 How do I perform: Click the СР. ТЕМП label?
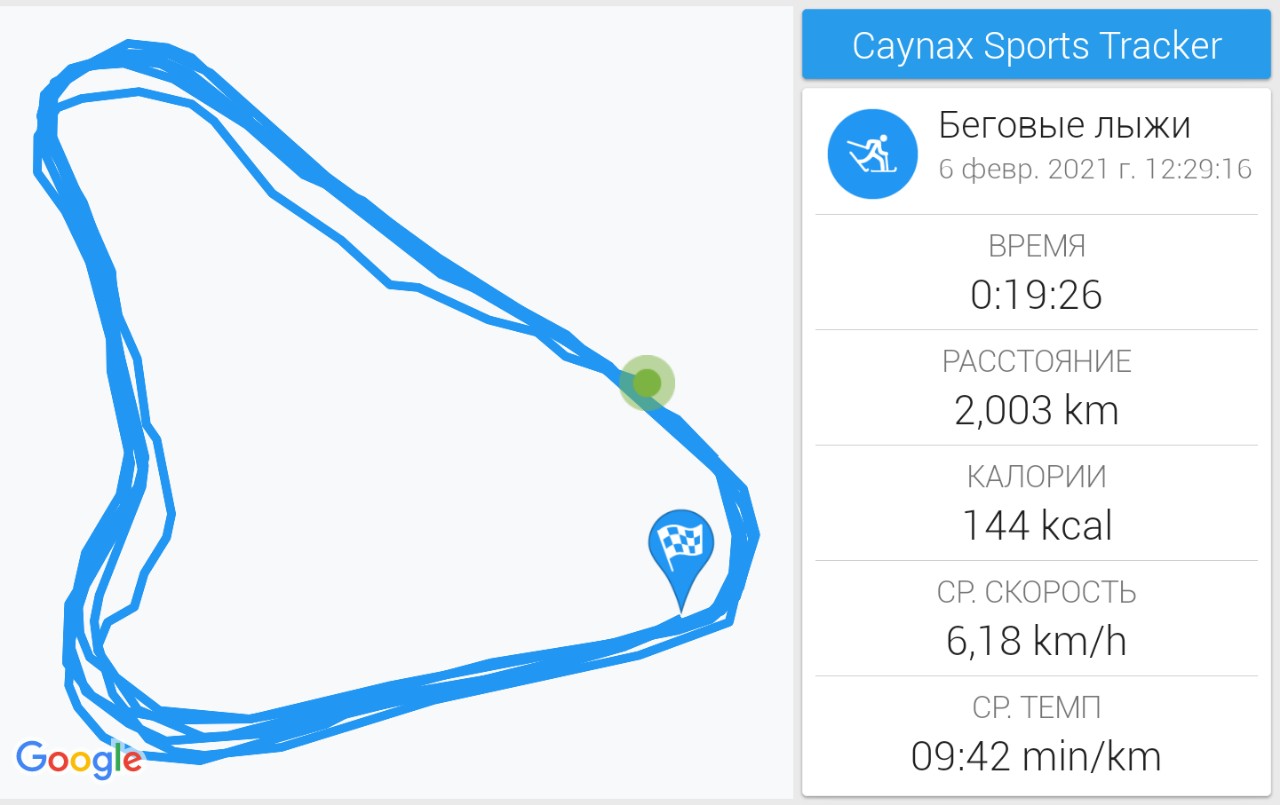pyautogui.click(x=1036, y=708)
